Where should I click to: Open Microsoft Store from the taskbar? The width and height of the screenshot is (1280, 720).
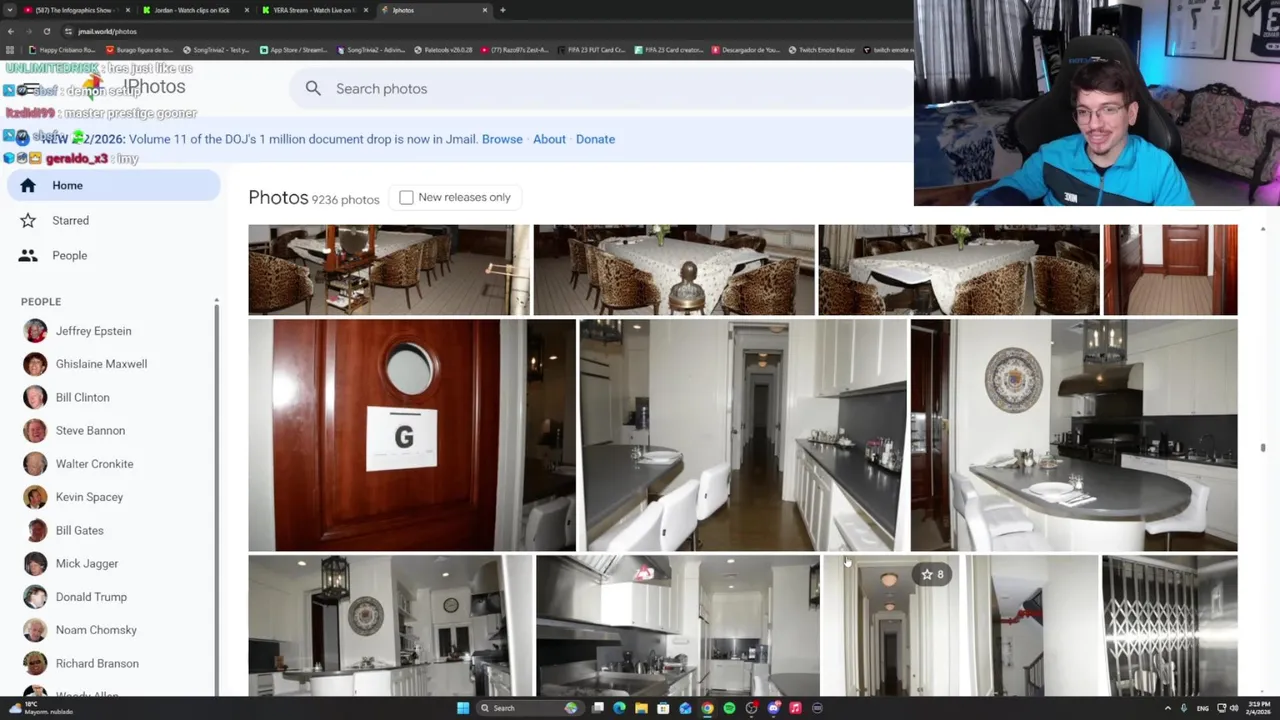663,708
